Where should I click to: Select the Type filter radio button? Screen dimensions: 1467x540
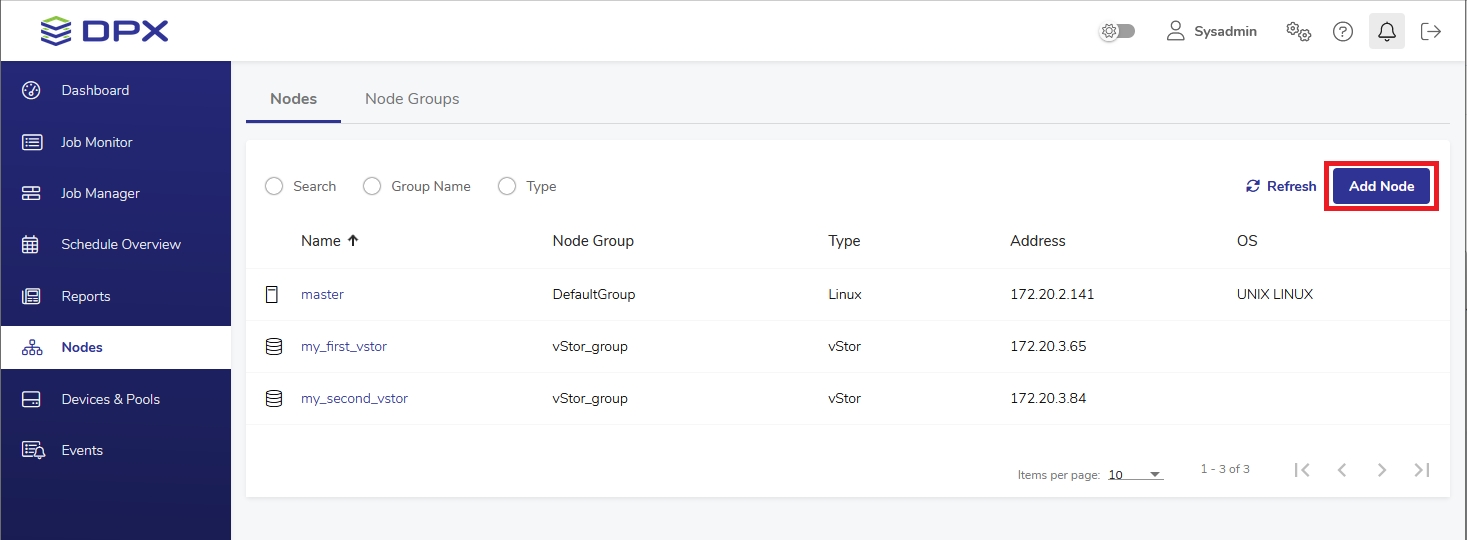pos(507,186)
